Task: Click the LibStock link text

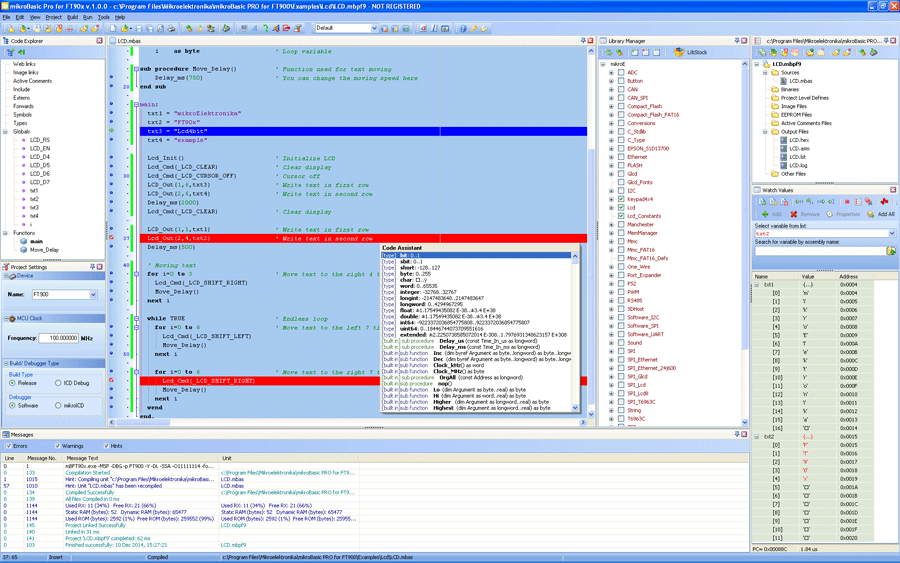Action: coord(697,52)
